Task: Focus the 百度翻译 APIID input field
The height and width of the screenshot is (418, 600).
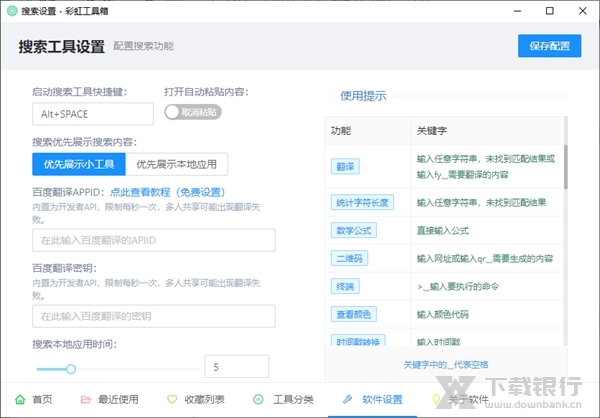Action: pyautogui.click(x=154, y=240)
